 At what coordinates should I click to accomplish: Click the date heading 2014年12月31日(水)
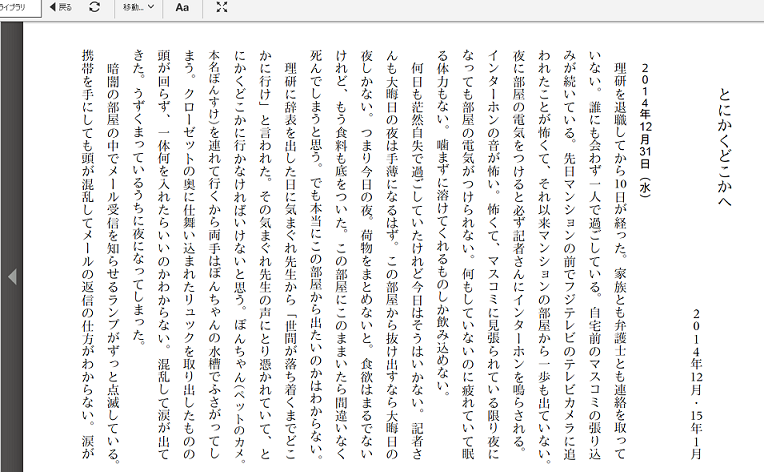click(645, 130)
